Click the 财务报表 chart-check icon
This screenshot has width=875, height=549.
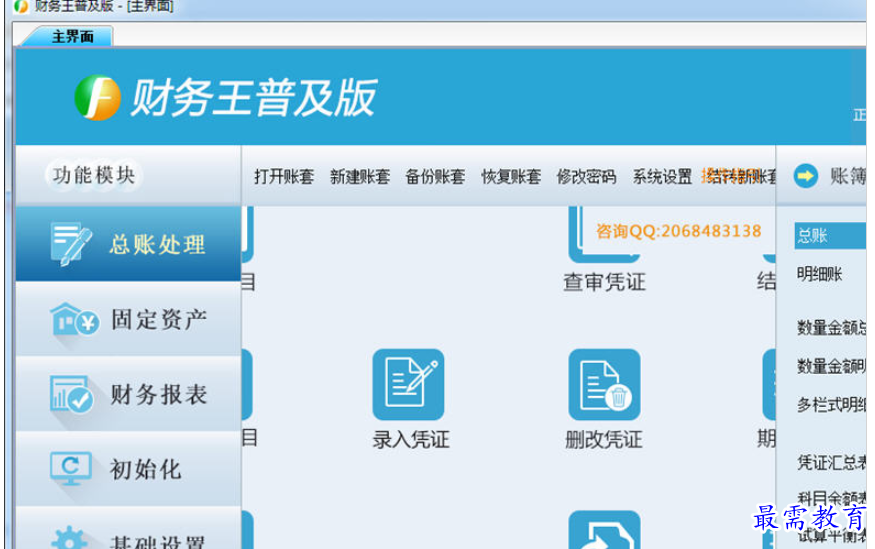[x=71, y=394]
